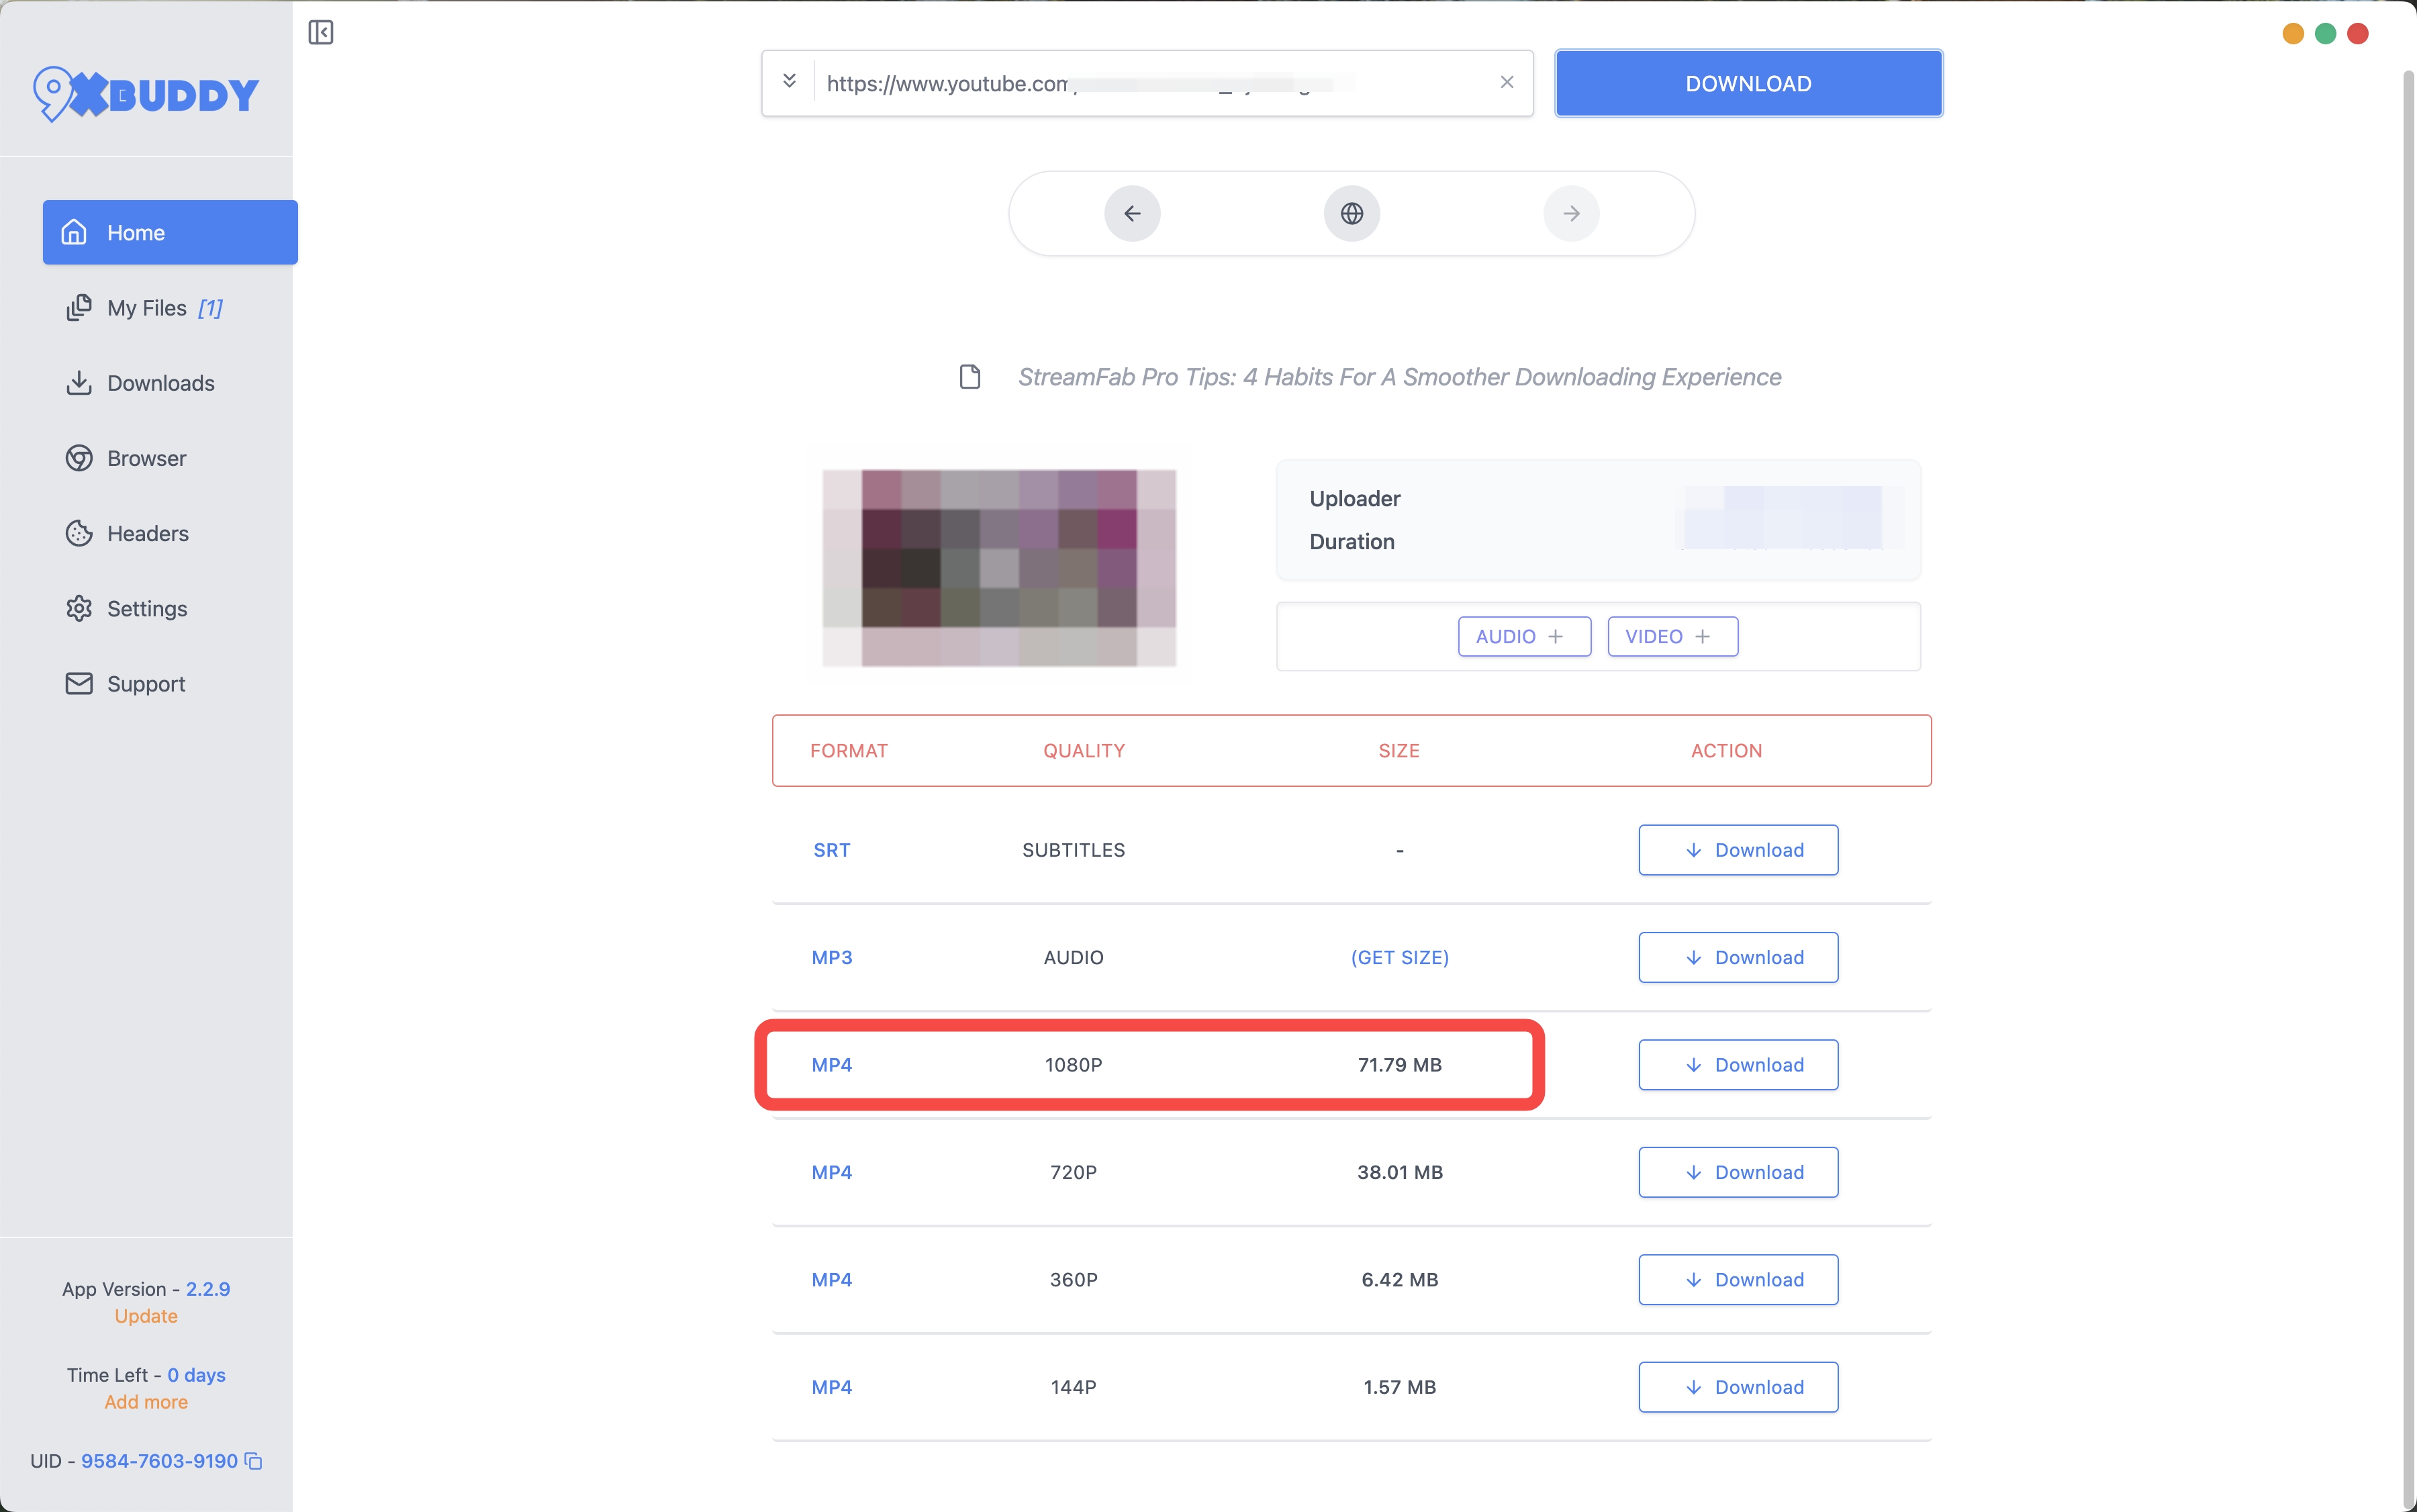
Task: Click the video title text
Action: [x=1399, y=377]
